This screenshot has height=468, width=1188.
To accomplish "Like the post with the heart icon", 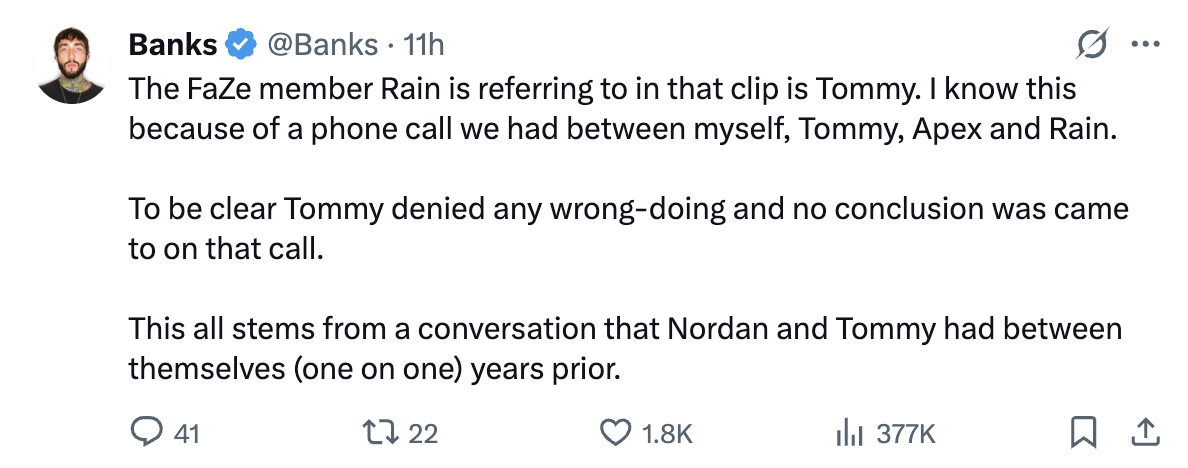I will click(x=614, y=433).
